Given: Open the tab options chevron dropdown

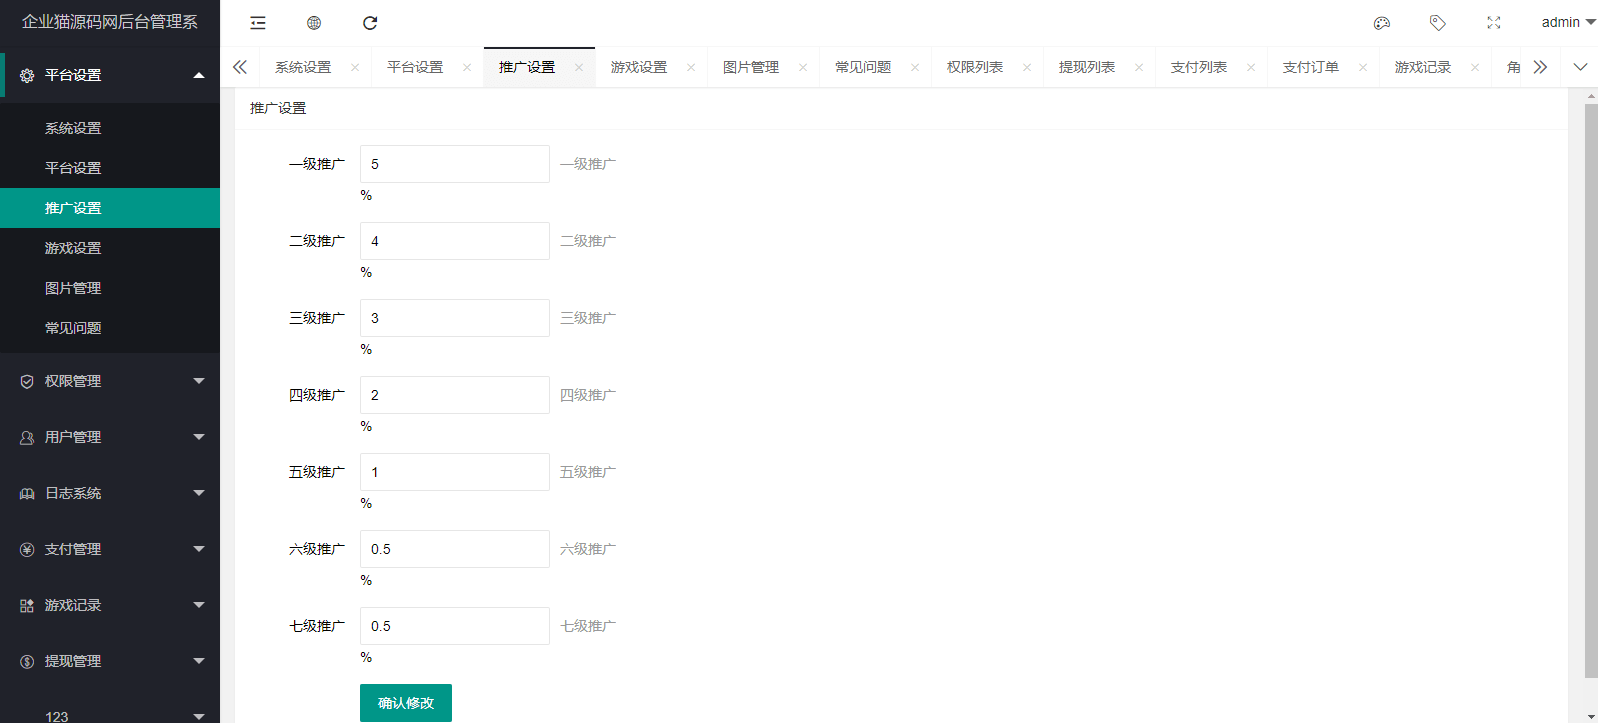Looking at the screenshot, I should click(x=1580, y=67).
